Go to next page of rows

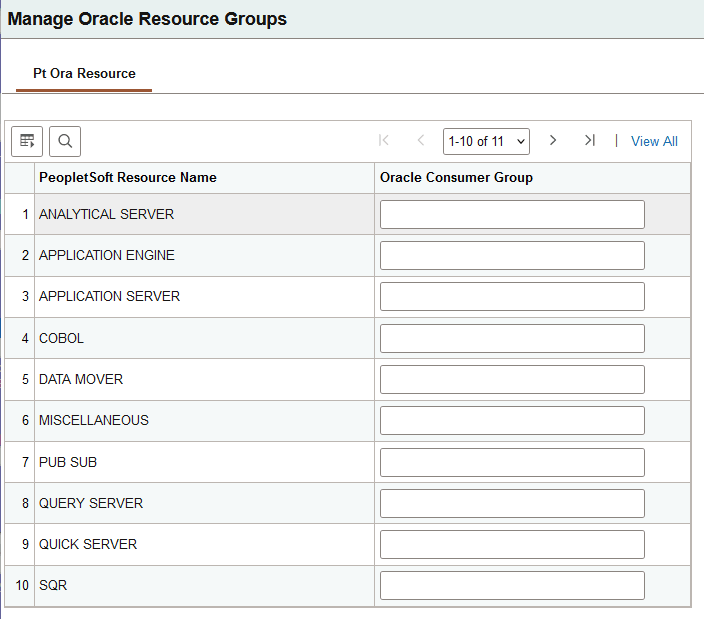click(553, 140)
